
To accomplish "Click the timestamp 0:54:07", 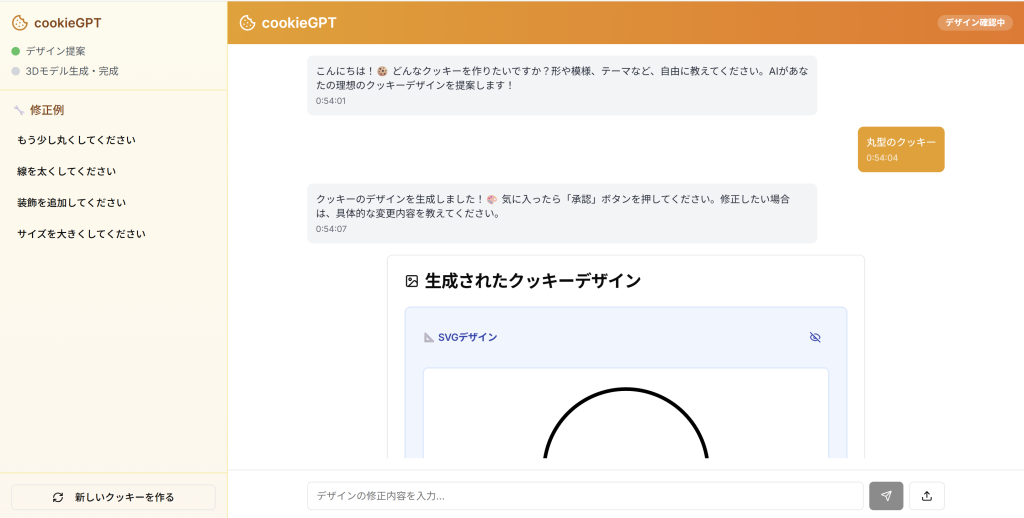I will pos(331,229).
